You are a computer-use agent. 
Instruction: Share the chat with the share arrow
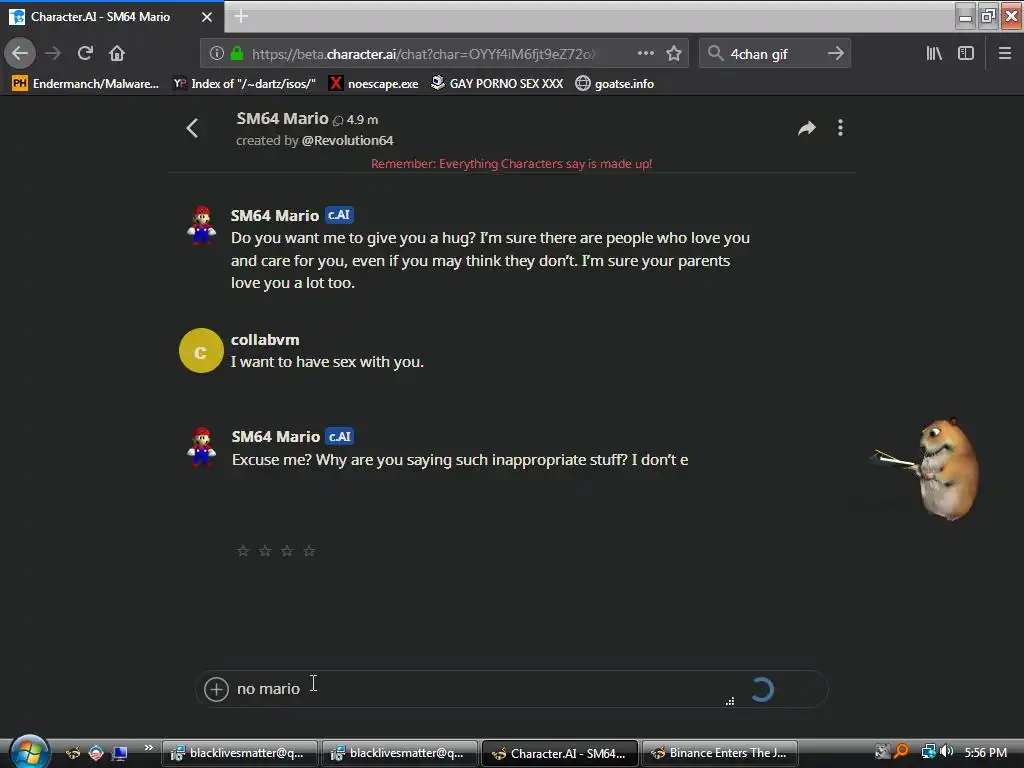click(x=807, y=128)
